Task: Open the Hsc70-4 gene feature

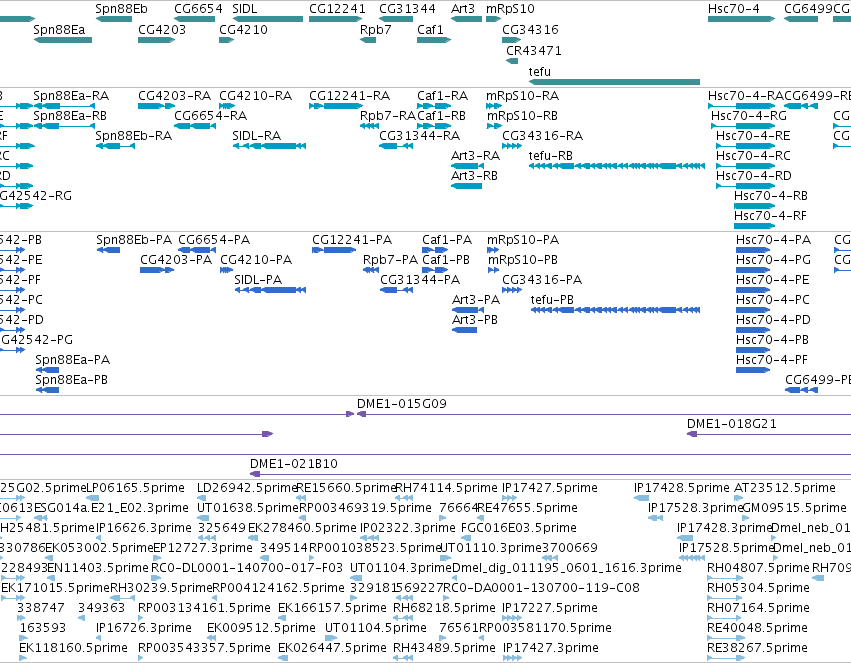Action: (741, 19)
